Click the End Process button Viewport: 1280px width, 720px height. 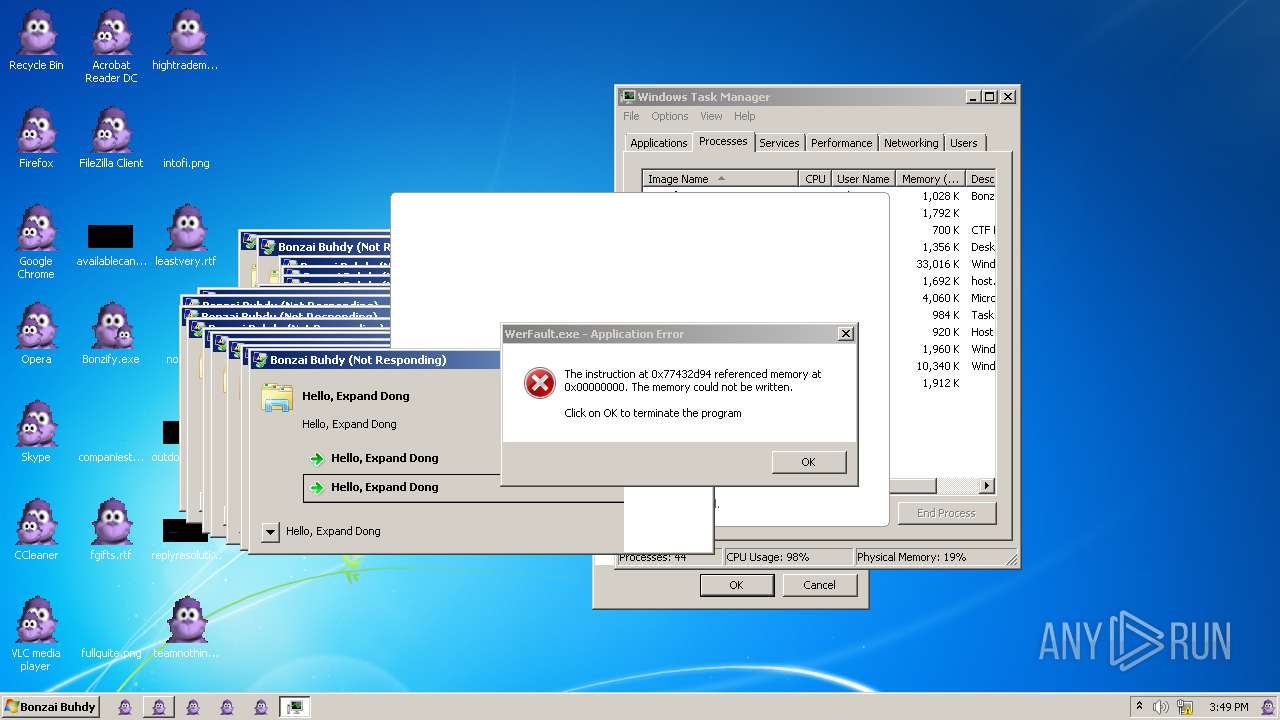[946, 513]
